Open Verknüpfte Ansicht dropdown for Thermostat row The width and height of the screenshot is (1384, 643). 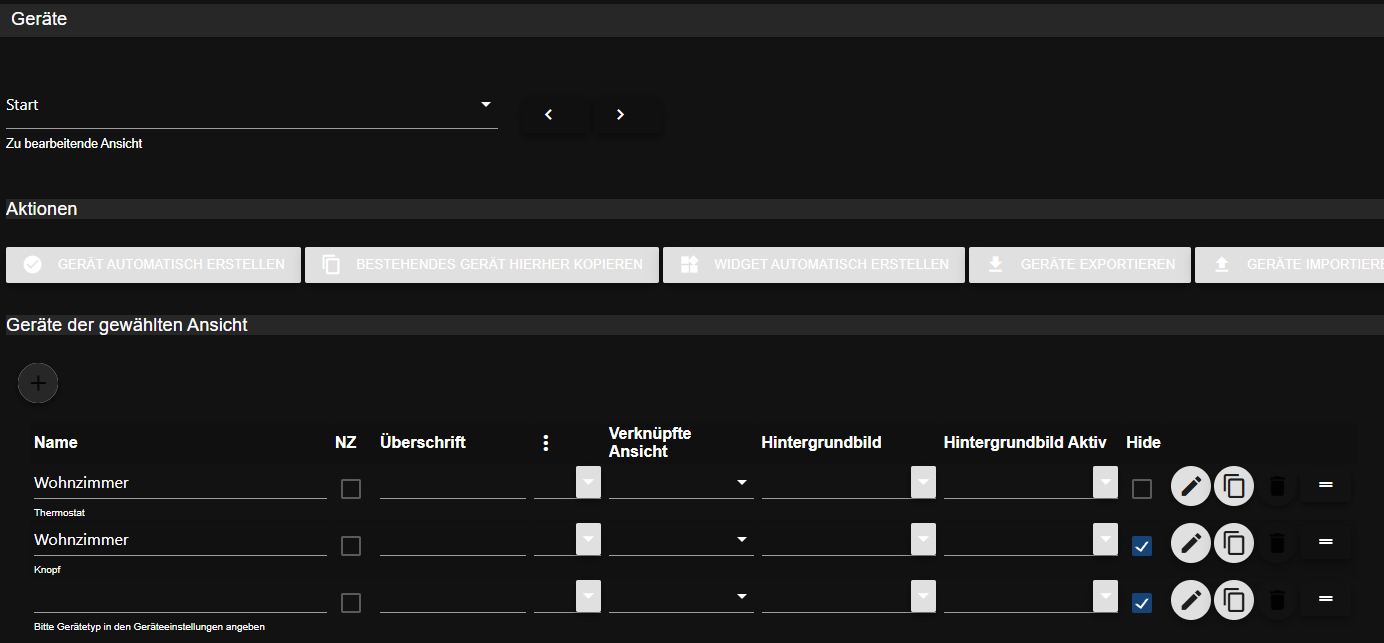pos(680,482)
